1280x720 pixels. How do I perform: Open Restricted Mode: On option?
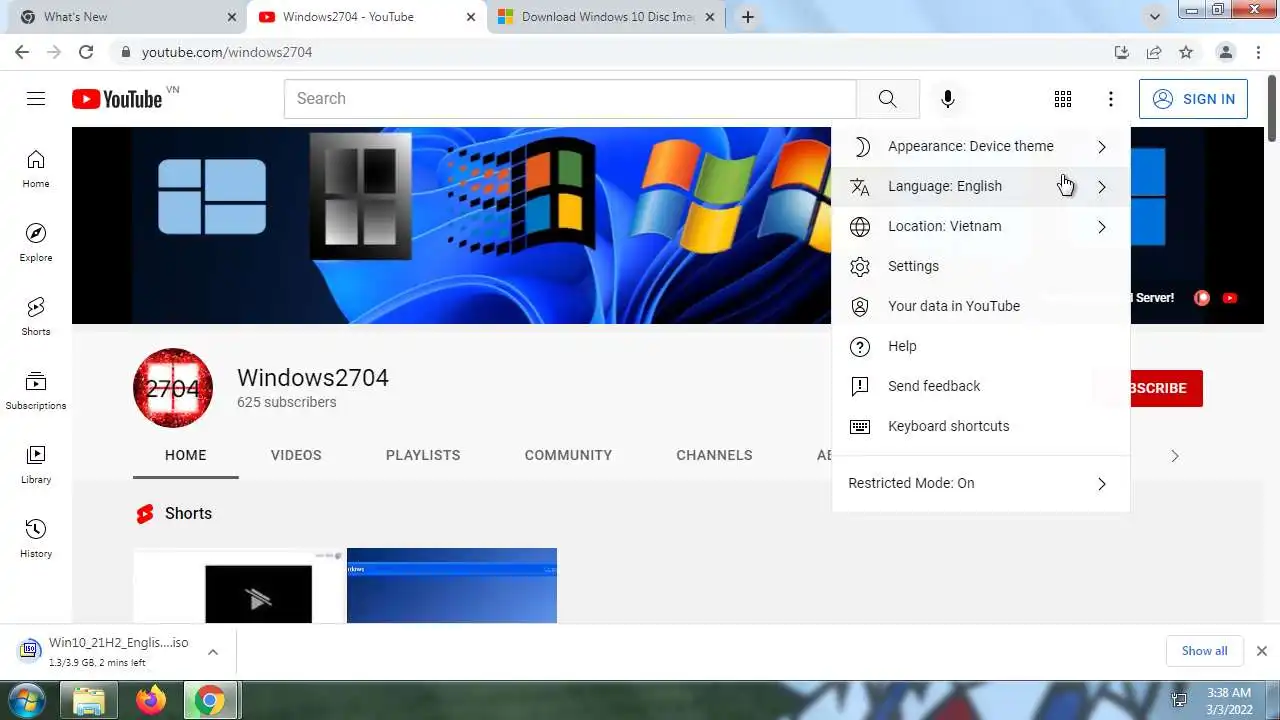[x=980, y=483]
